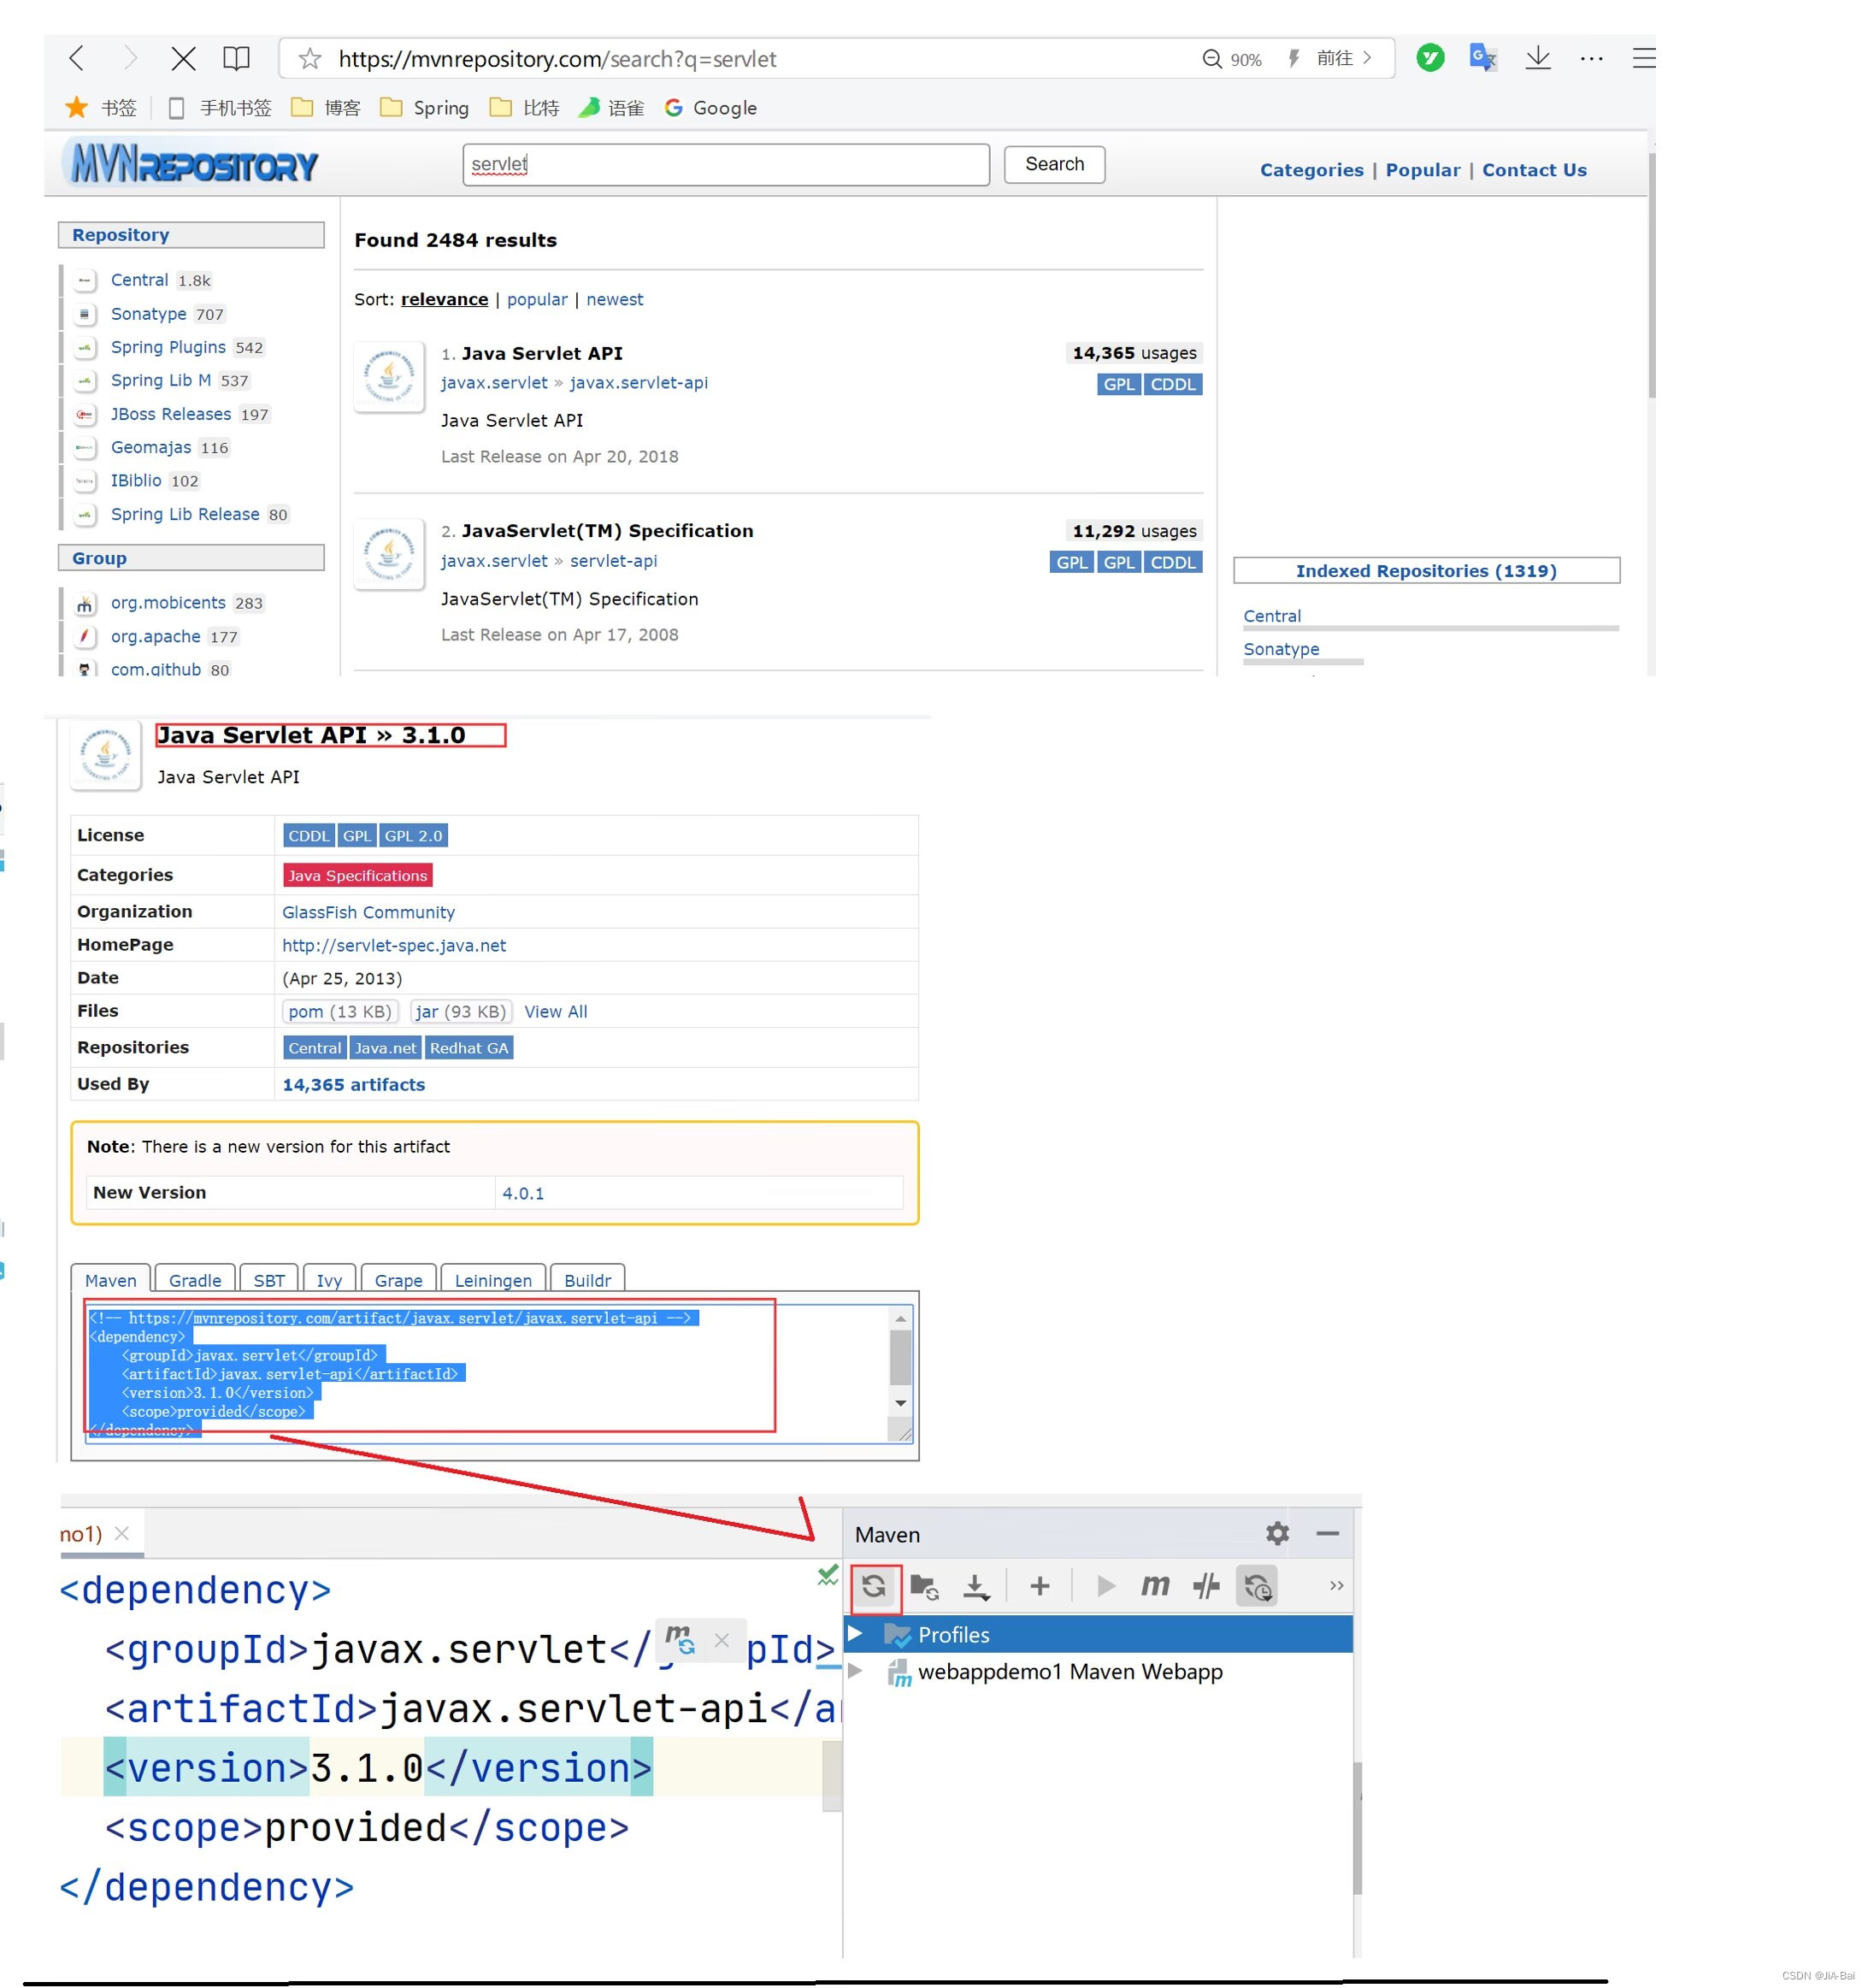Click the servlet search input field
The image size is (1868, 1988).
tap(726, 164)
